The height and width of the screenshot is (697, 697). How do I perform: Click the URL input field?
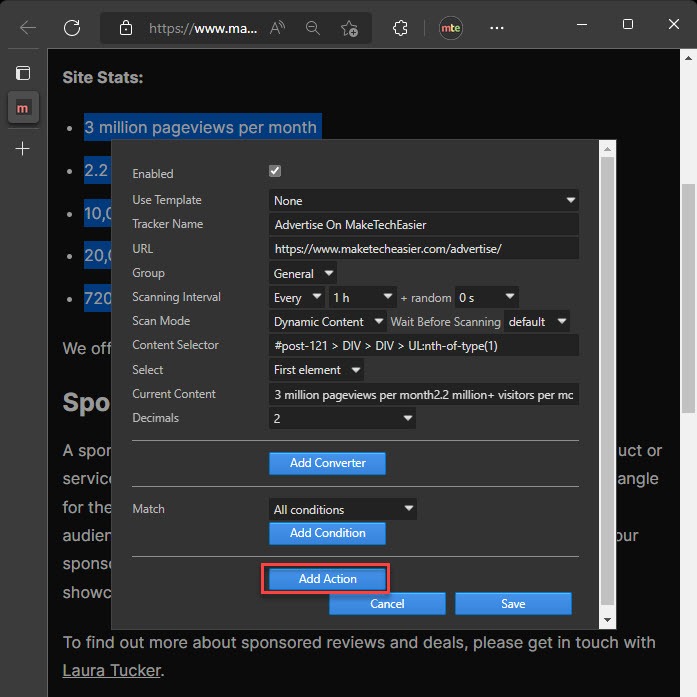coord(424,248)
